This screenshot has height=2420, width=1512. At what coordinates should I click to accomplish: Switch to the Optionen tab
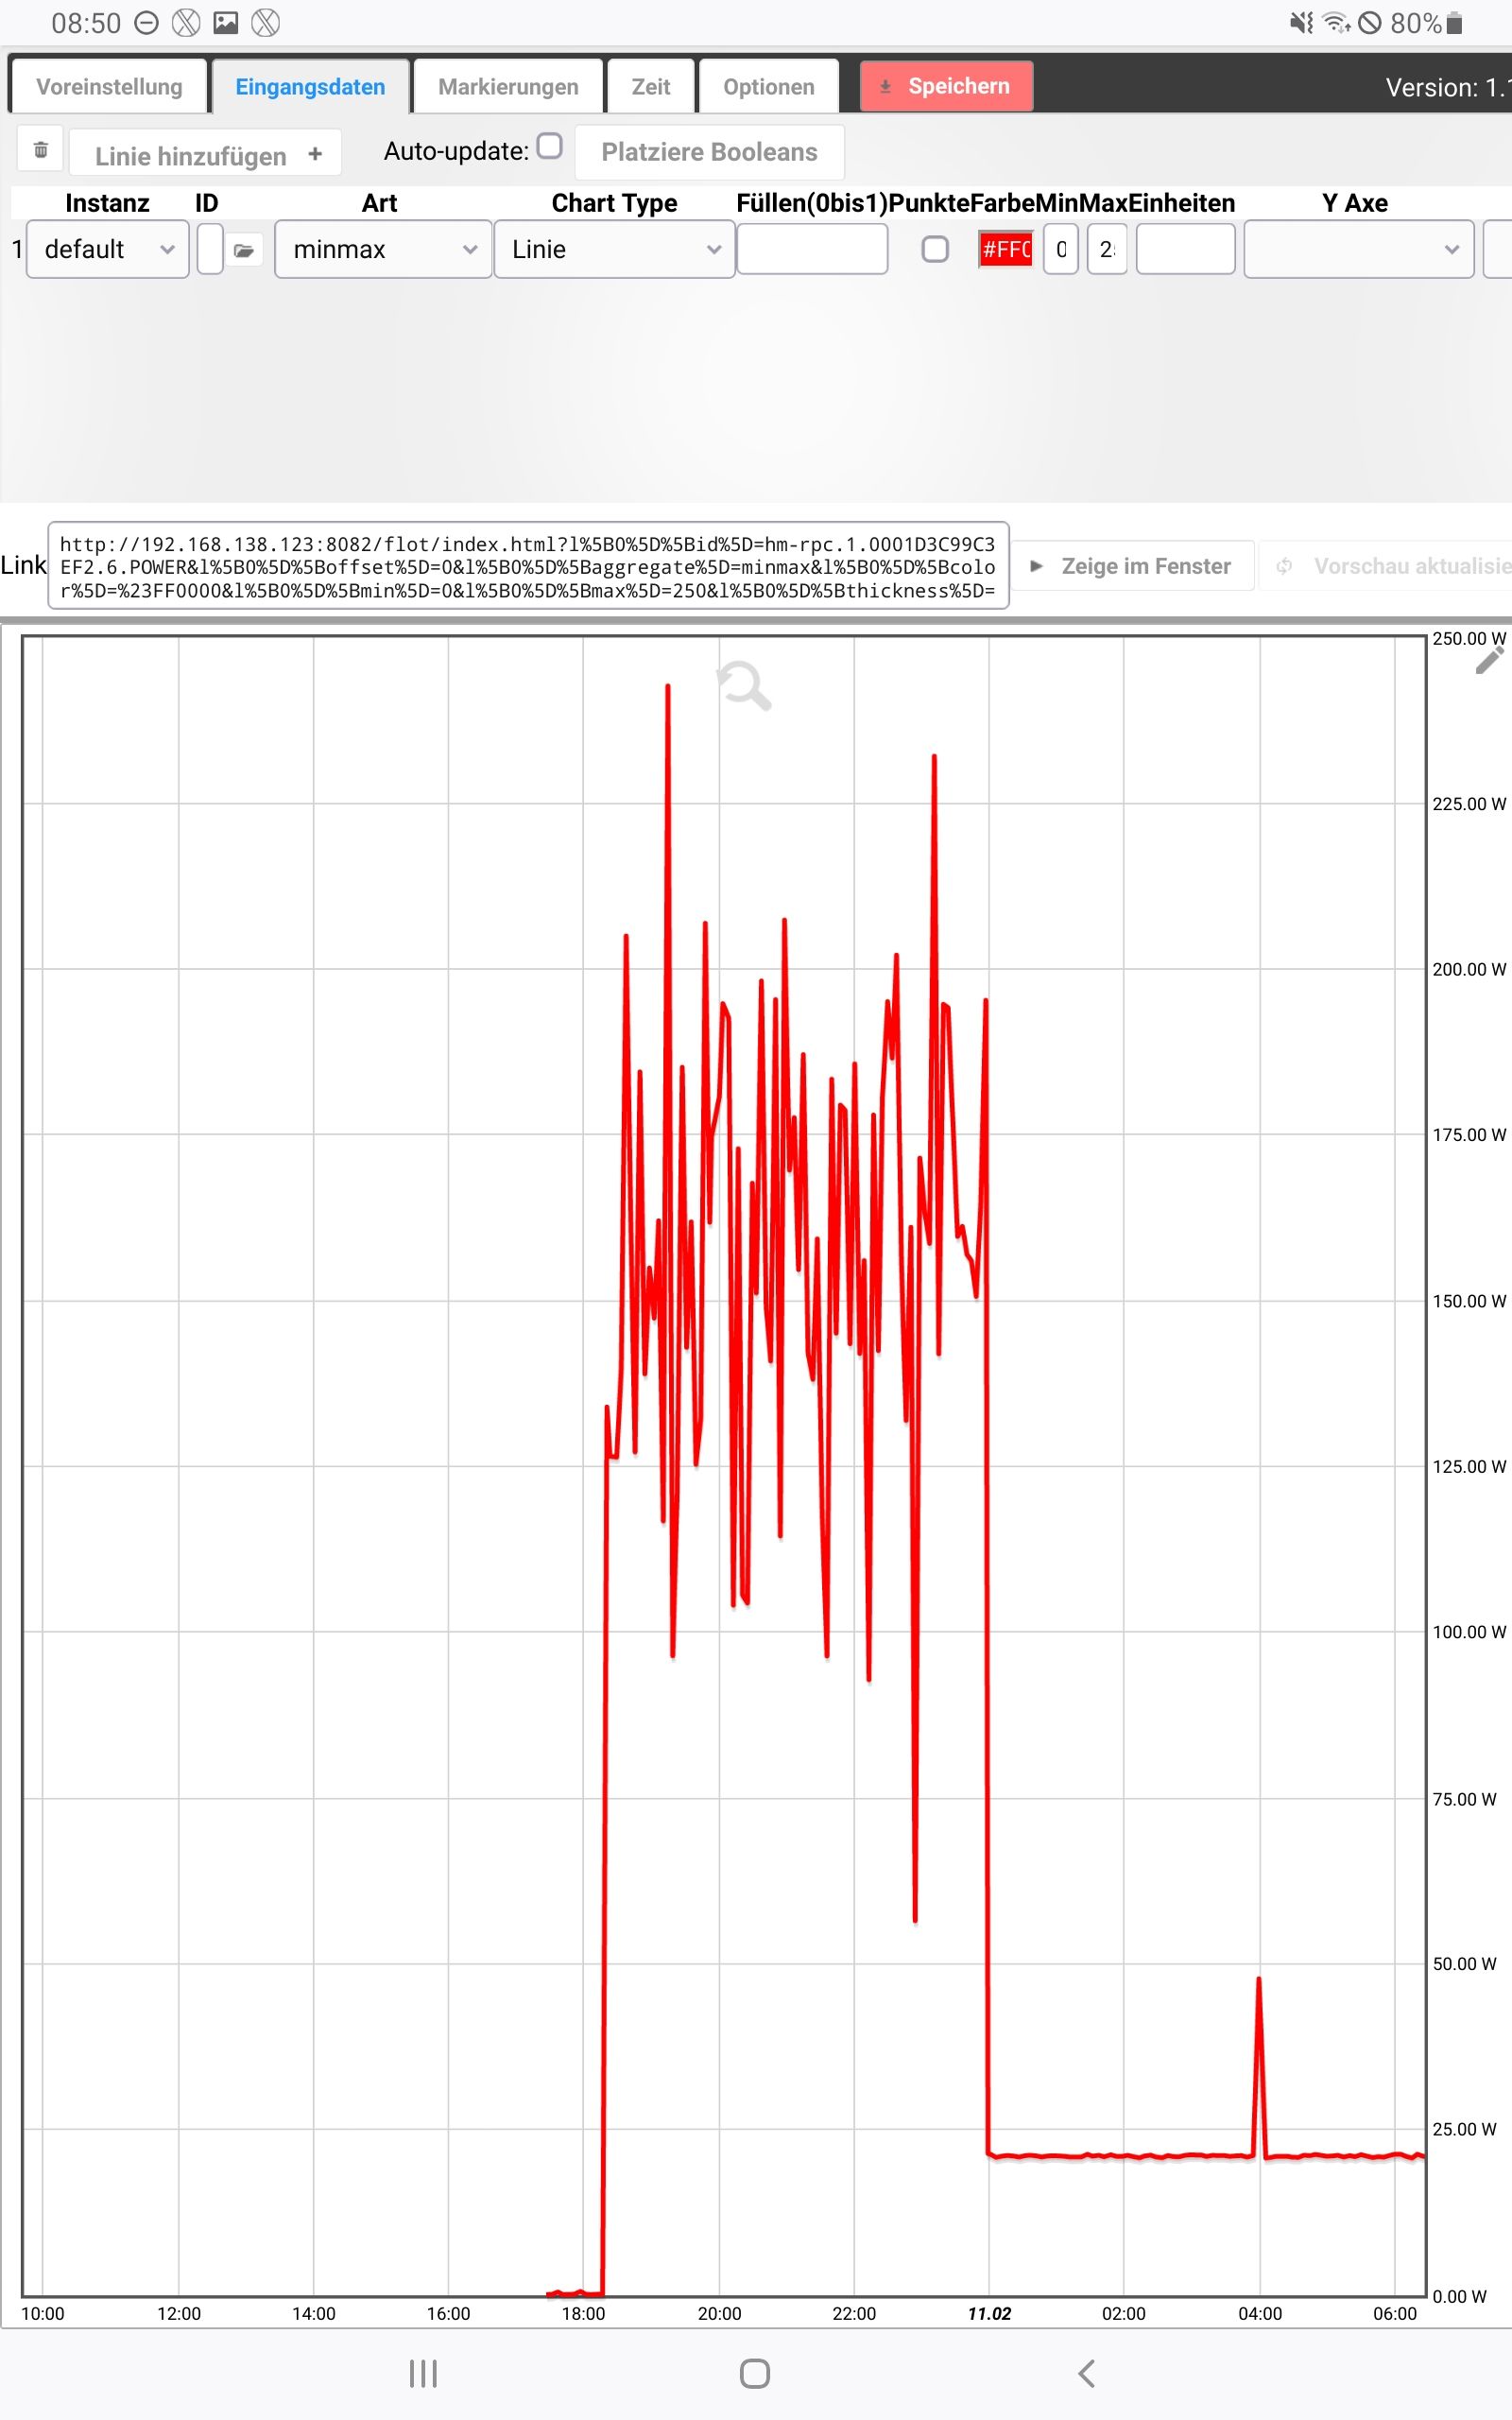[x=769, y=87]
